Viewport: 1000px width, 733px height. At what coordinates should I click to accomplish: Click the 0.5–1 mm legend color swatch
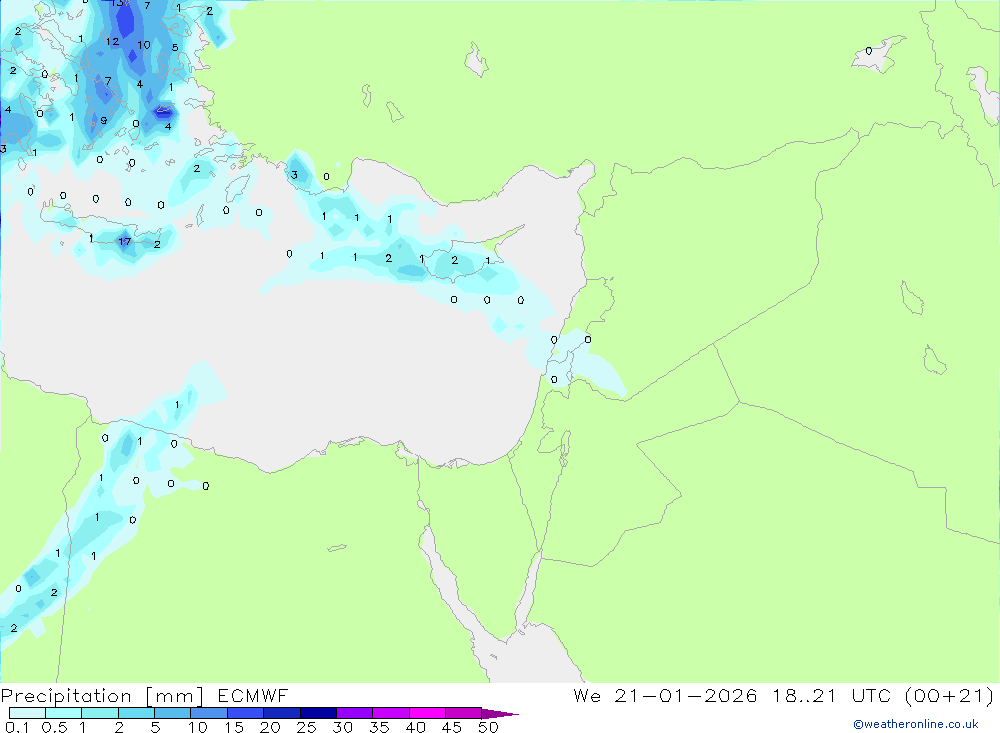[x=64, y=713]
